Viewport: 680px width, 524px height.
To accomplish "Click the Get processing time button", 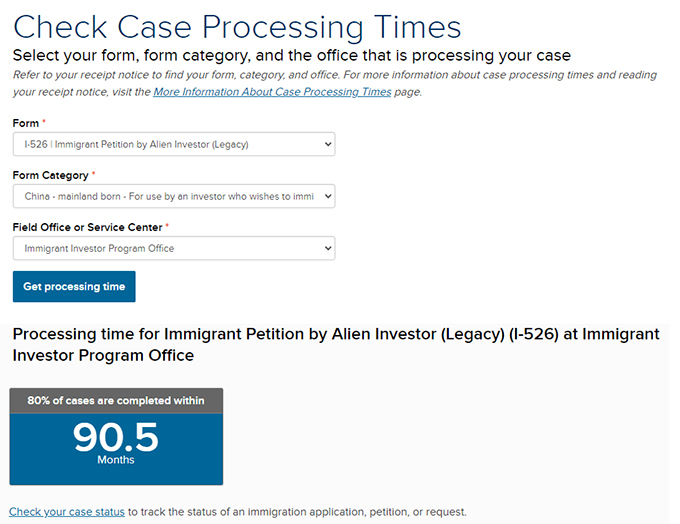I will [74, 287].
